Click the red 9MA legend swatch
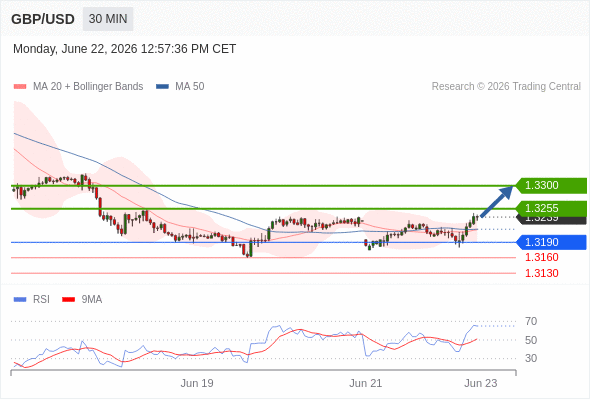 tap(68, 300)
